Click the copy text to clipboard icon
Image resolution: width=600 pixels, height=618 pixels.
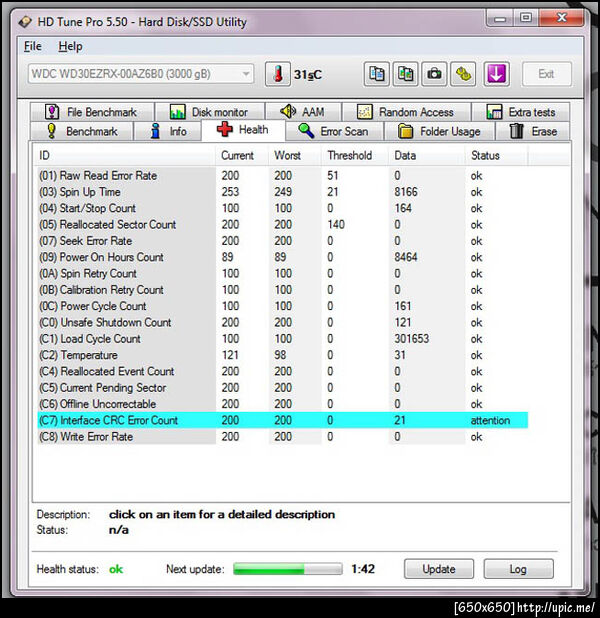point(376,74)
